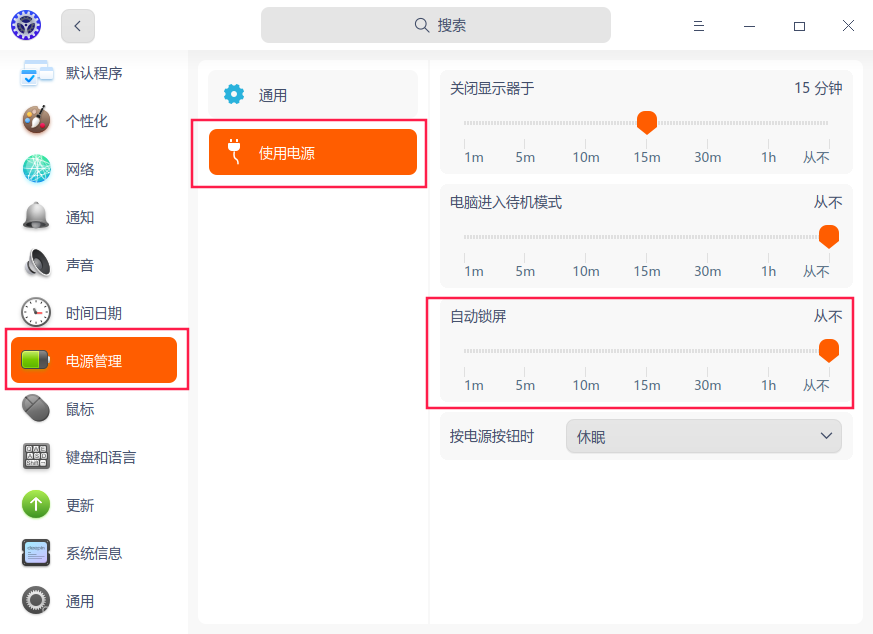Open 键盘和语言 settings label
Viewport: 873px width, 634px height.
(101, 457)
